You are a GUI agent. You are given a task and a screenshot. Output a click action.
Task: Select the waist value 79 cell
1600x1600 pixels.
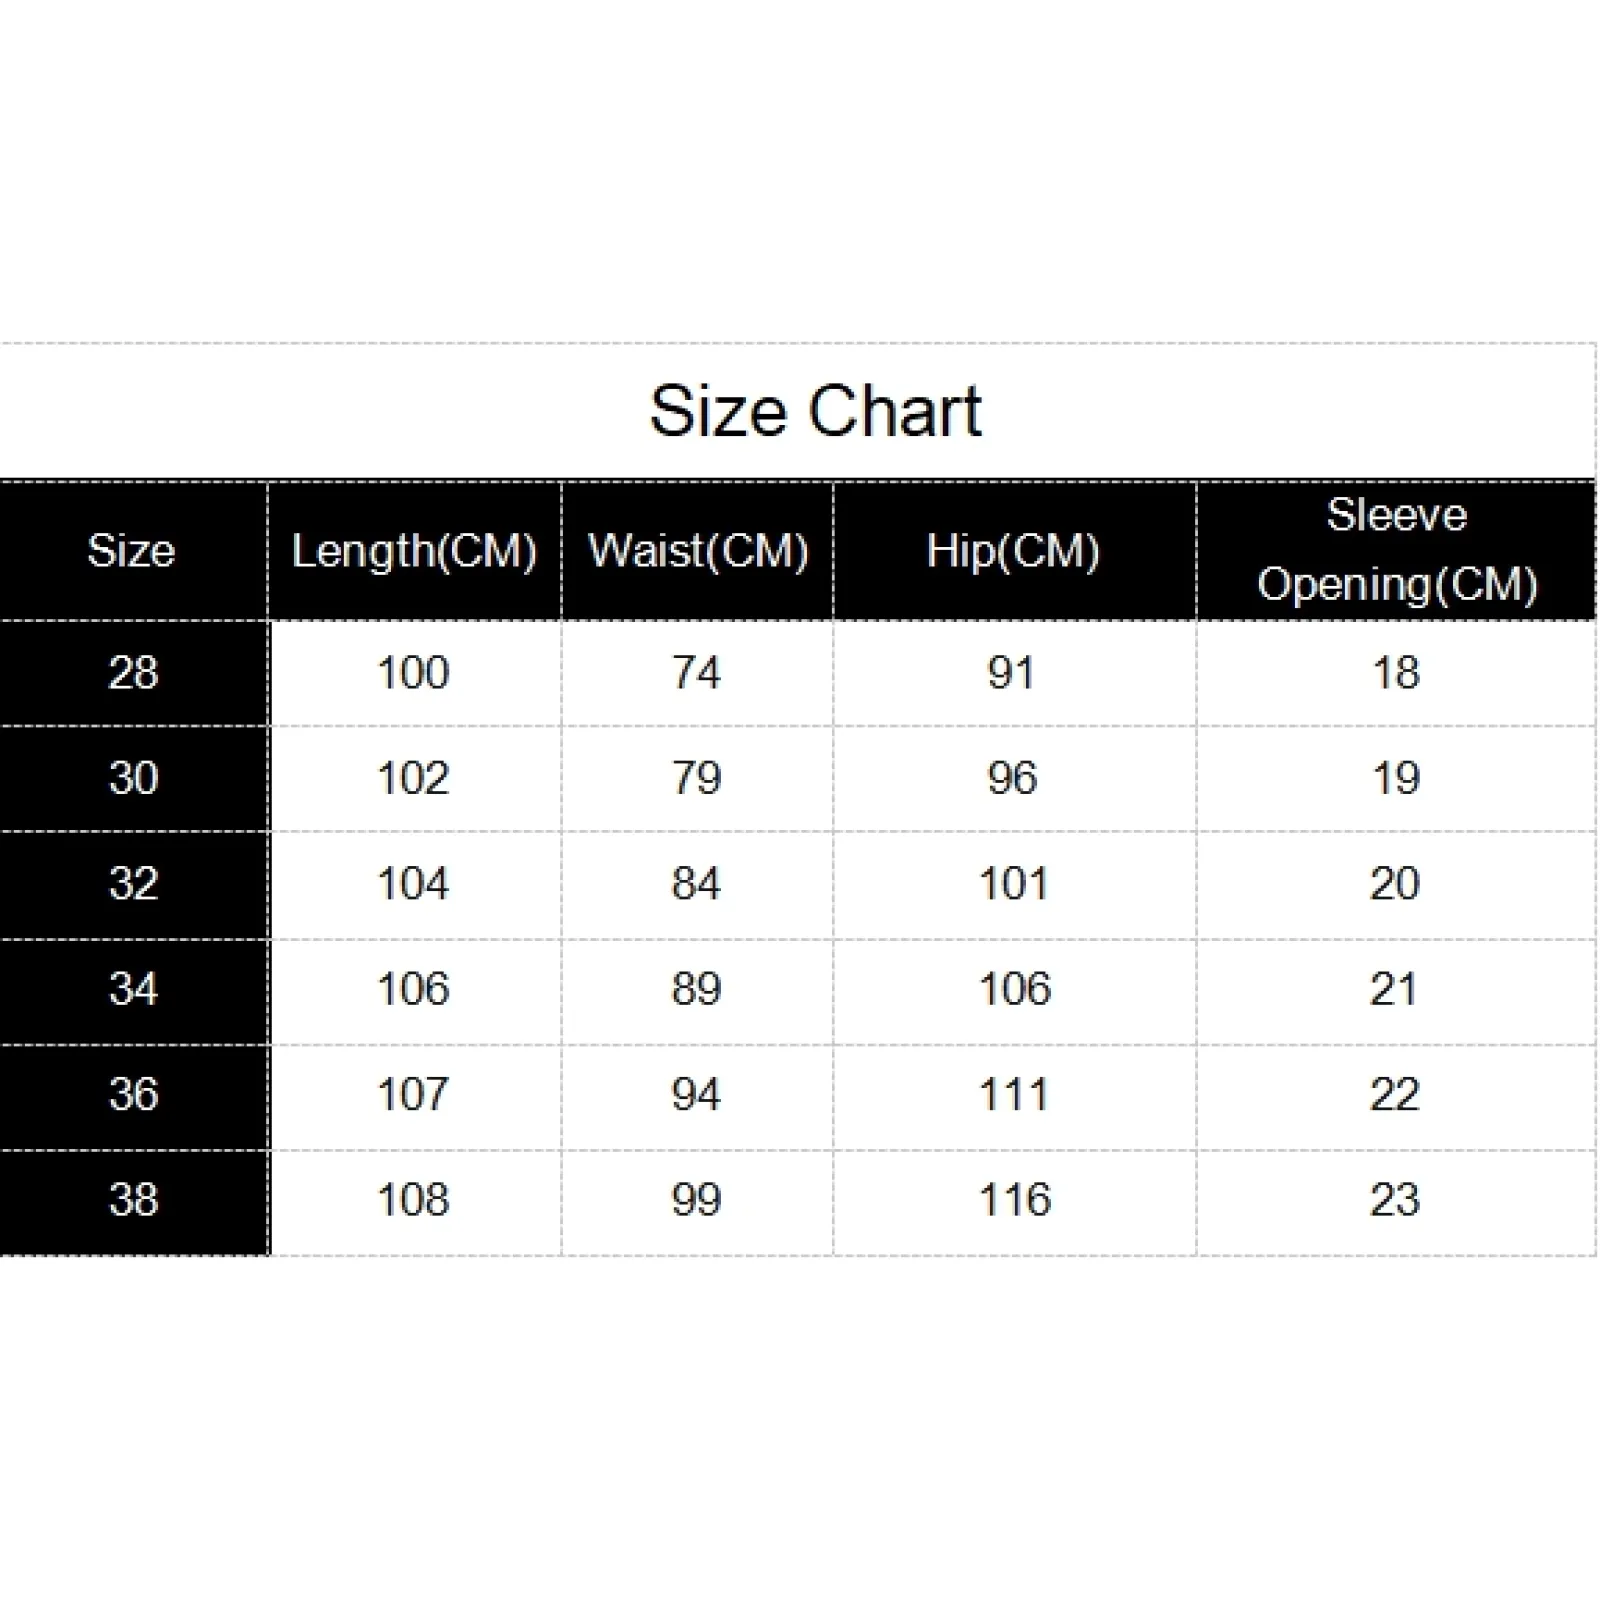click(696, 778)
